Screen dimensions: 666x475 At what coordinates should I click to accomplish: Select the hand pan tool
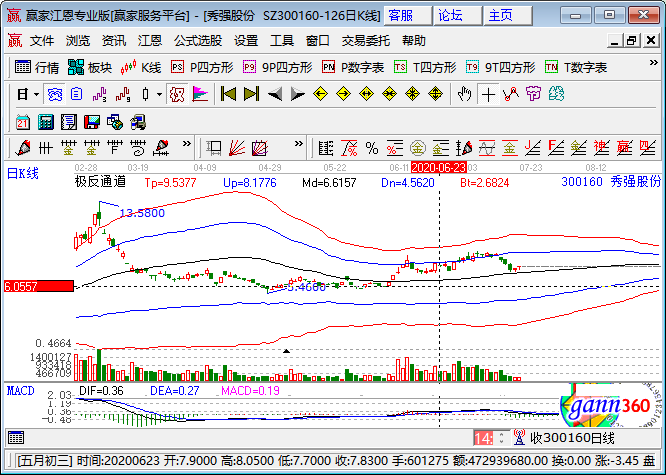coord(465,94)
